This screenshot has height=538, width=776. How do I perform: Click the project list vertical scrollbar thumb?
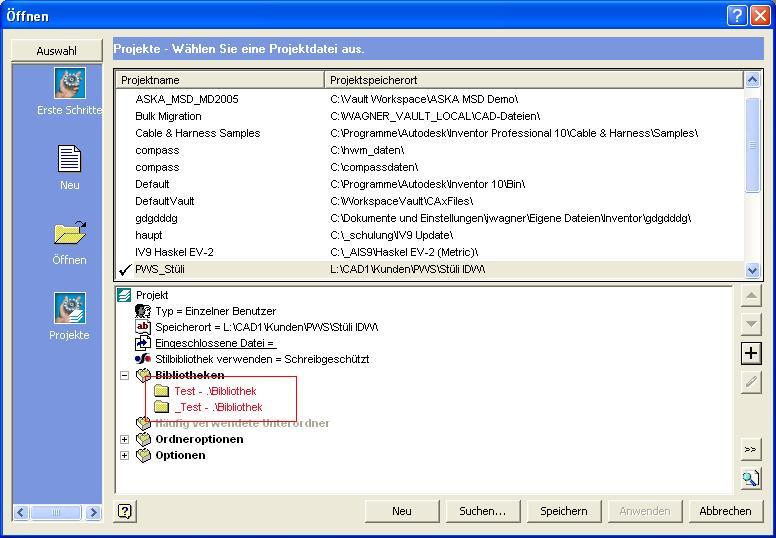[x=752, y=145]
